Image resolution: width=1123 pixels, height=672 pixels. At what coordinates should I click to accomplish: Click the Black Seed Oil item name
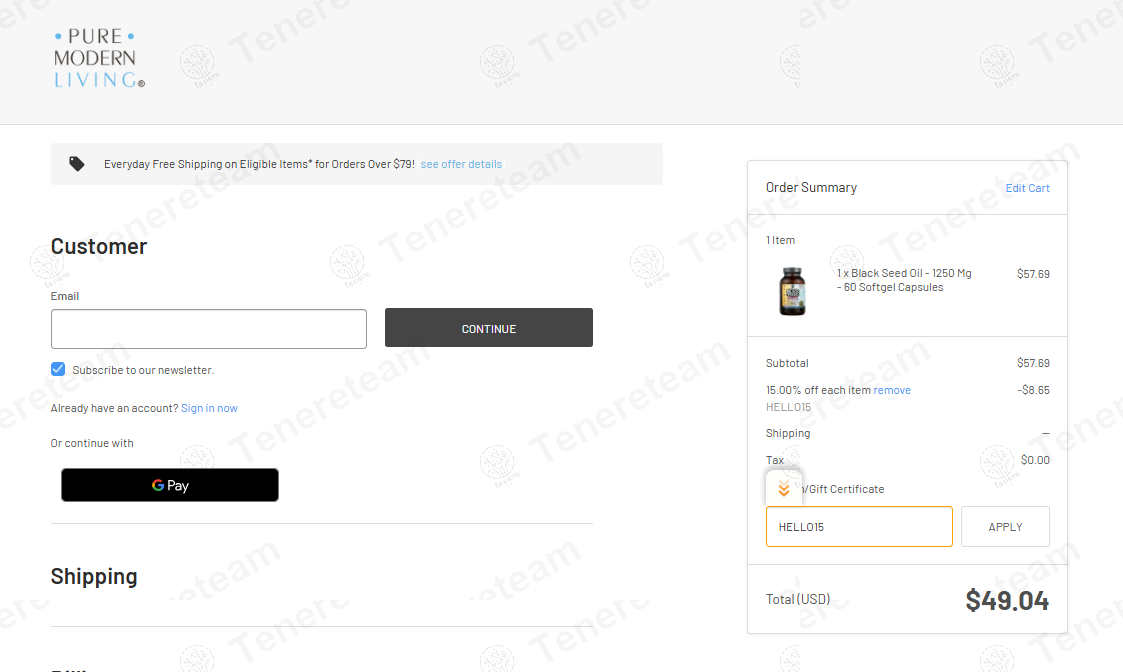(x=904, y=280)
